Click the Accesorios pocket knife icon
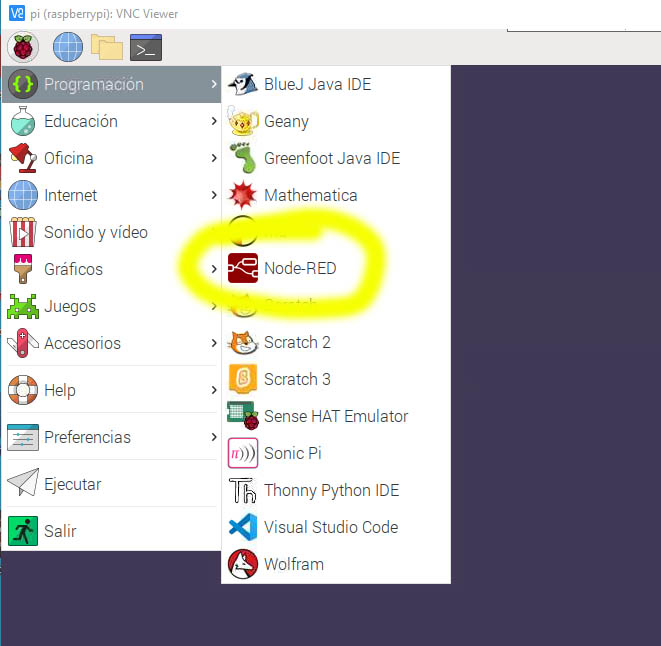The image size is (661, 646). click(x=23, y=343)
